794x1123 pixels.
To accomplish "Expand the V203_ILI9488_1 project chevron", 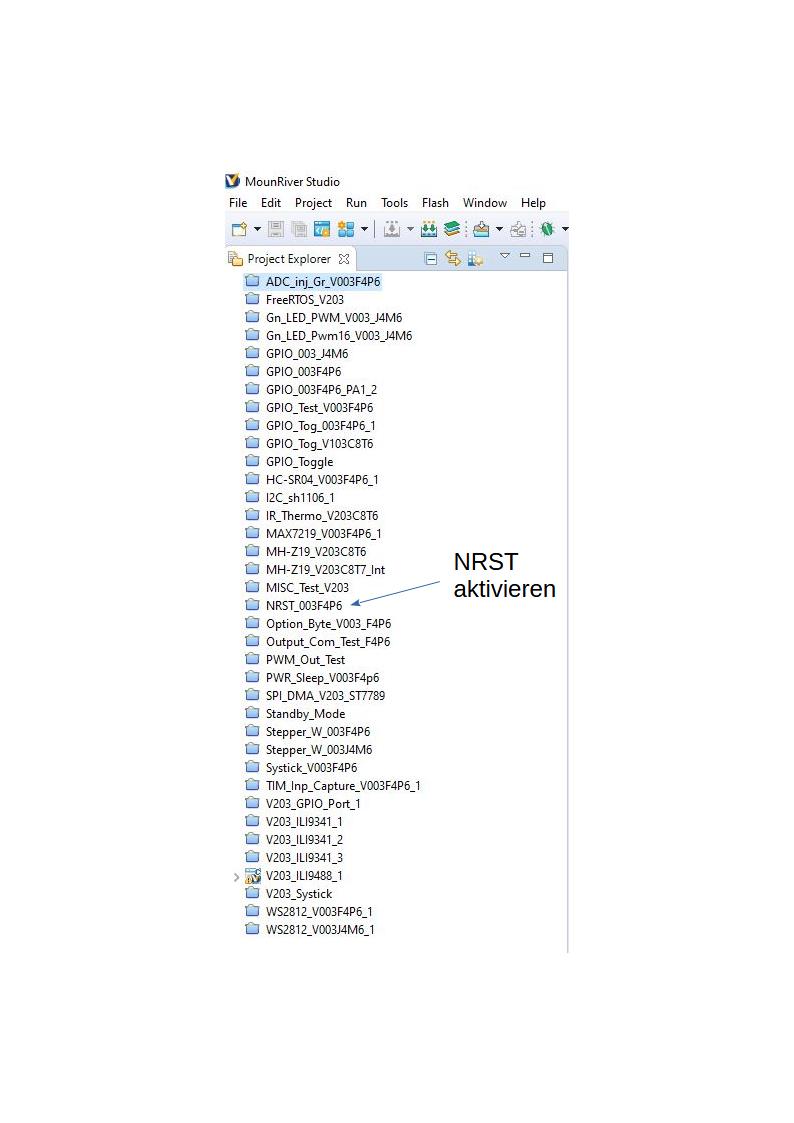I will point(236,877).
